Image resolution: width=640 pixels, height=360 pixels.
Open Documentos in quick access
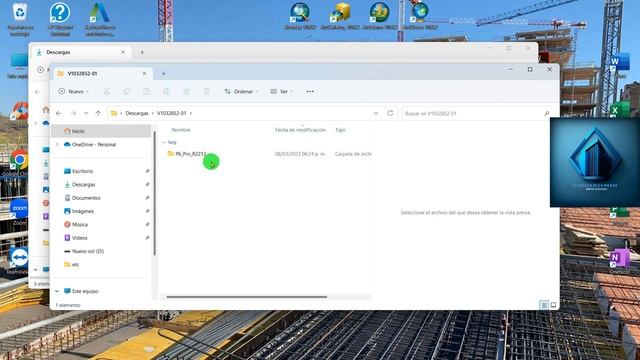click(x=86, y=198)
